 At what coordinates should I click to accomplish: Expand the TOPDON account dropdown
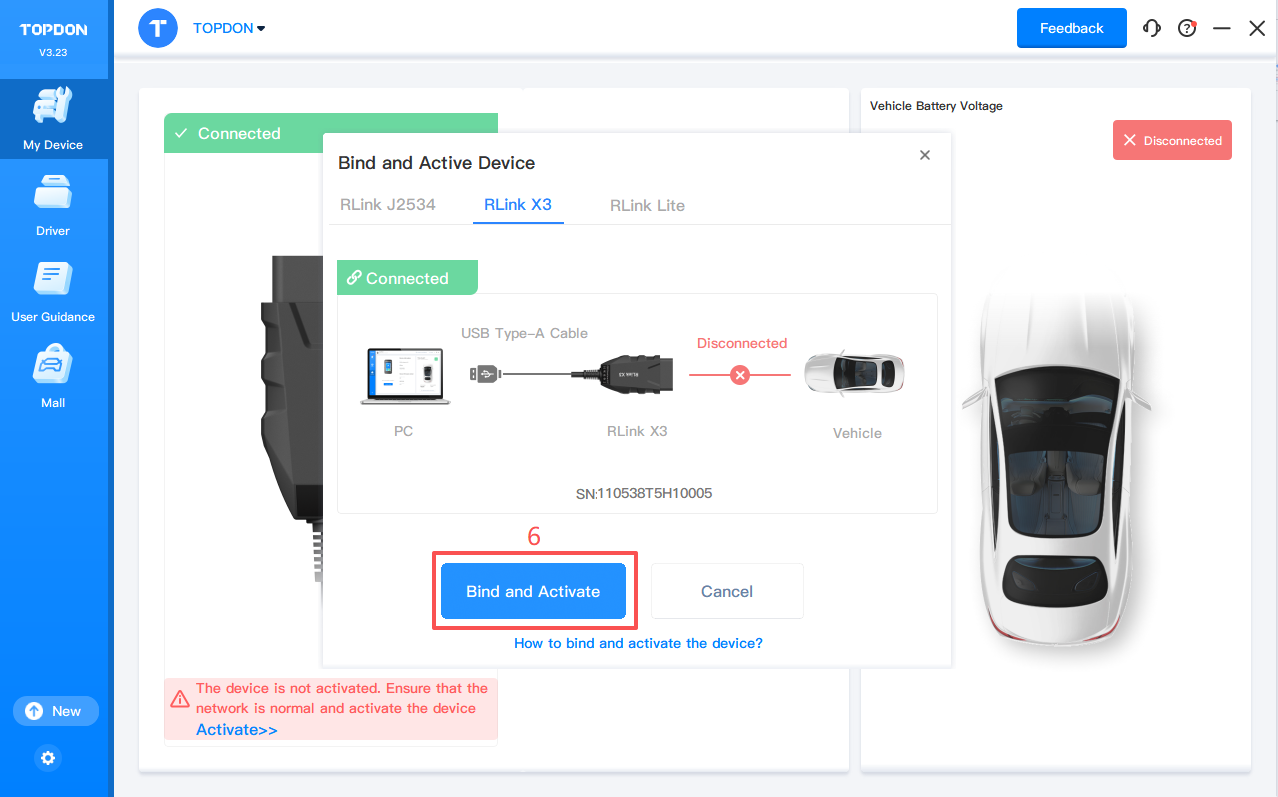click(x=229, y=29)
